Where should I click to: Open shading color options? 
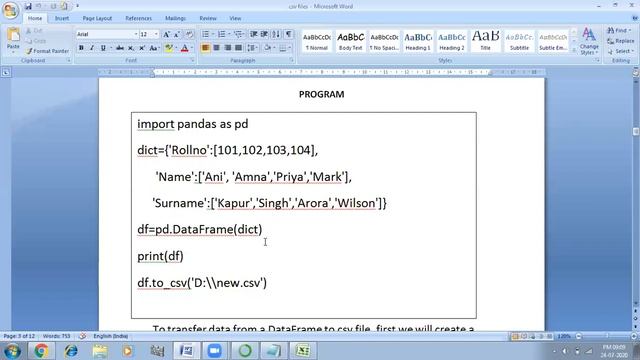click(269, 48)
